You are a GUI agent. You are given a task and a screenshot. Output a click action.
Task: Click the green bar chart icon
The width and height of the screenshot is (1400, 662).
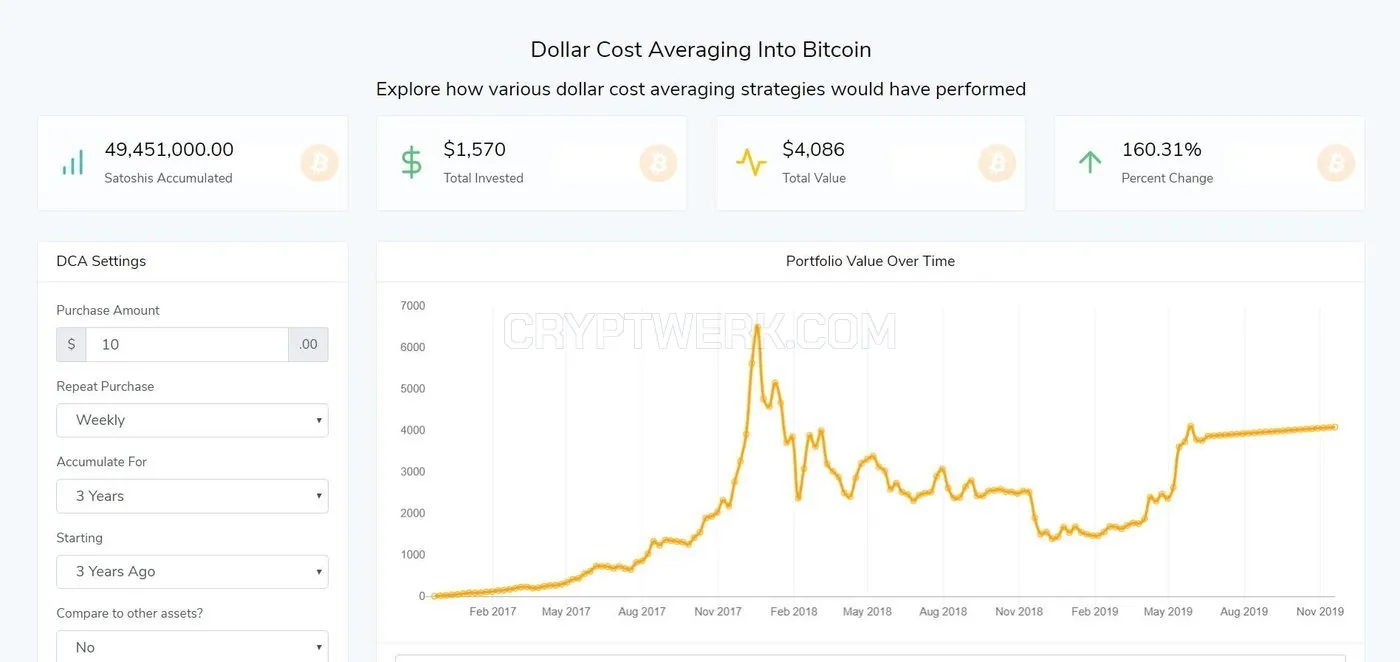pos(73,163)
